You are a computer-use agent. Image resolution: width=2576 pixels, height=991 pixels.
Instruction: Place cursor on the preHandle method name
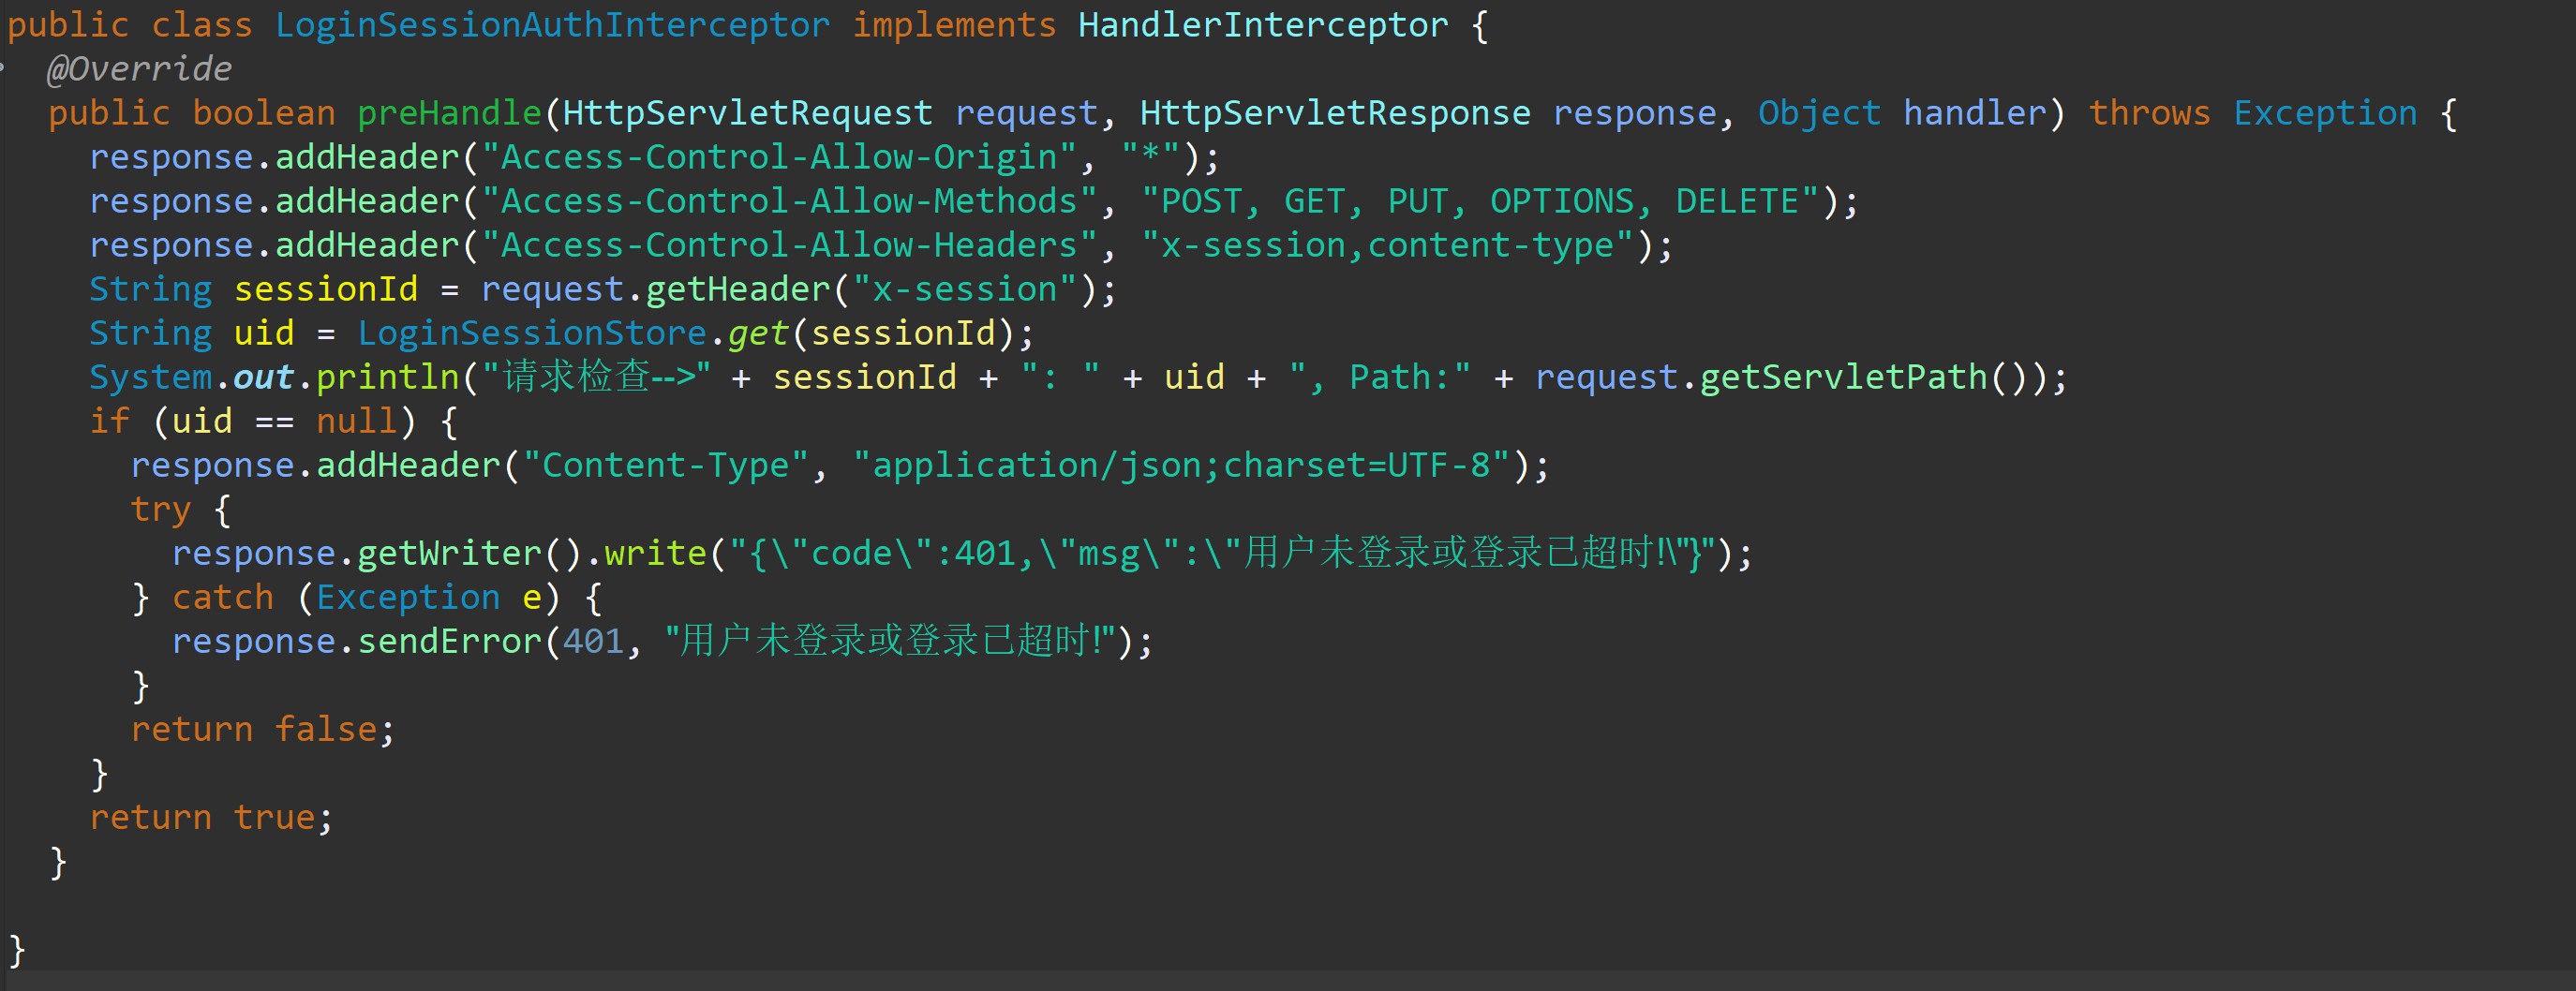click(x=449, y=113)
